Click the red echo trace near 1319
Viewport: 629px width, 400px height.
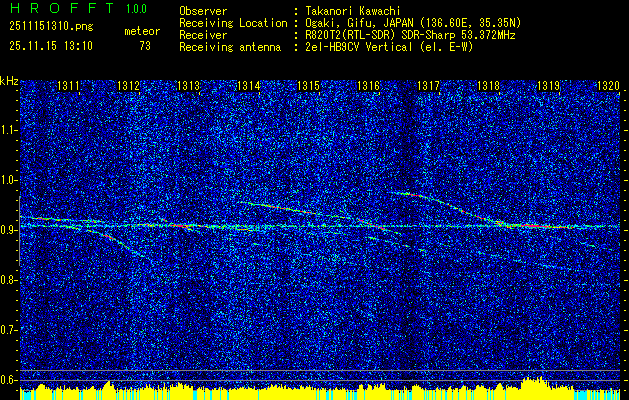[x=542, y=226]
